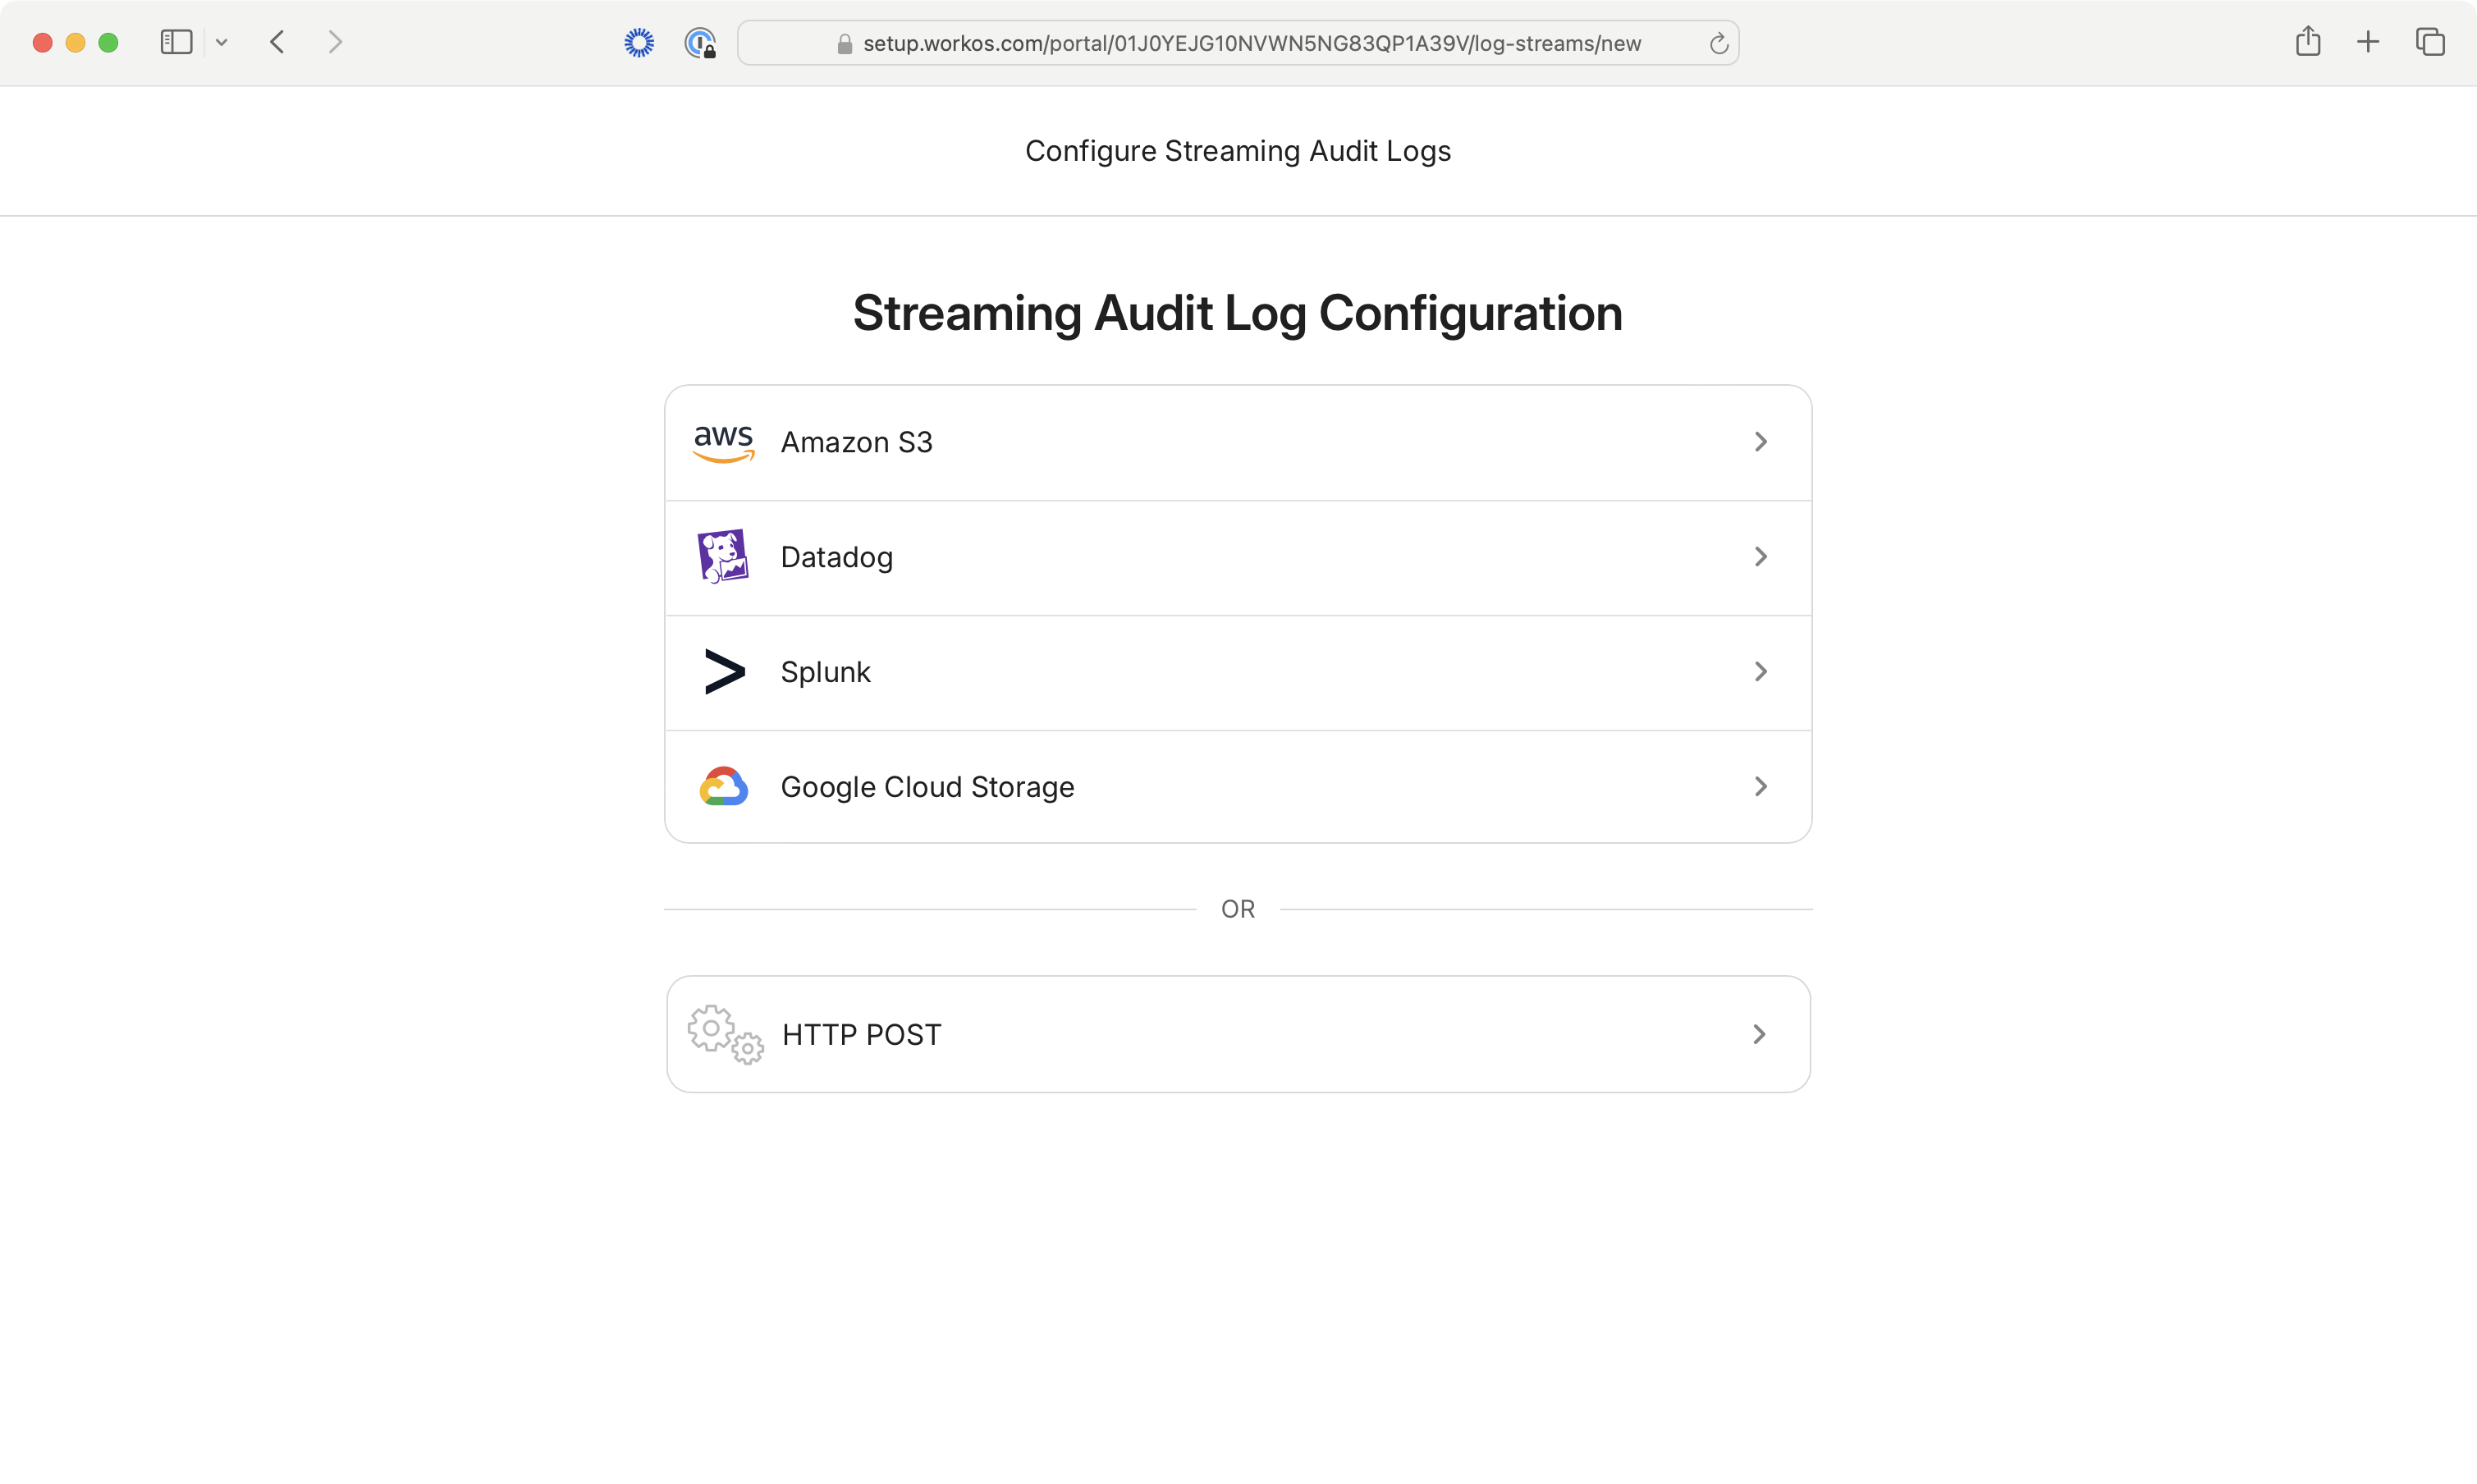Go back to the previous page
The width and height of the screenshot is (2477, 1484).
click(278, 42)
